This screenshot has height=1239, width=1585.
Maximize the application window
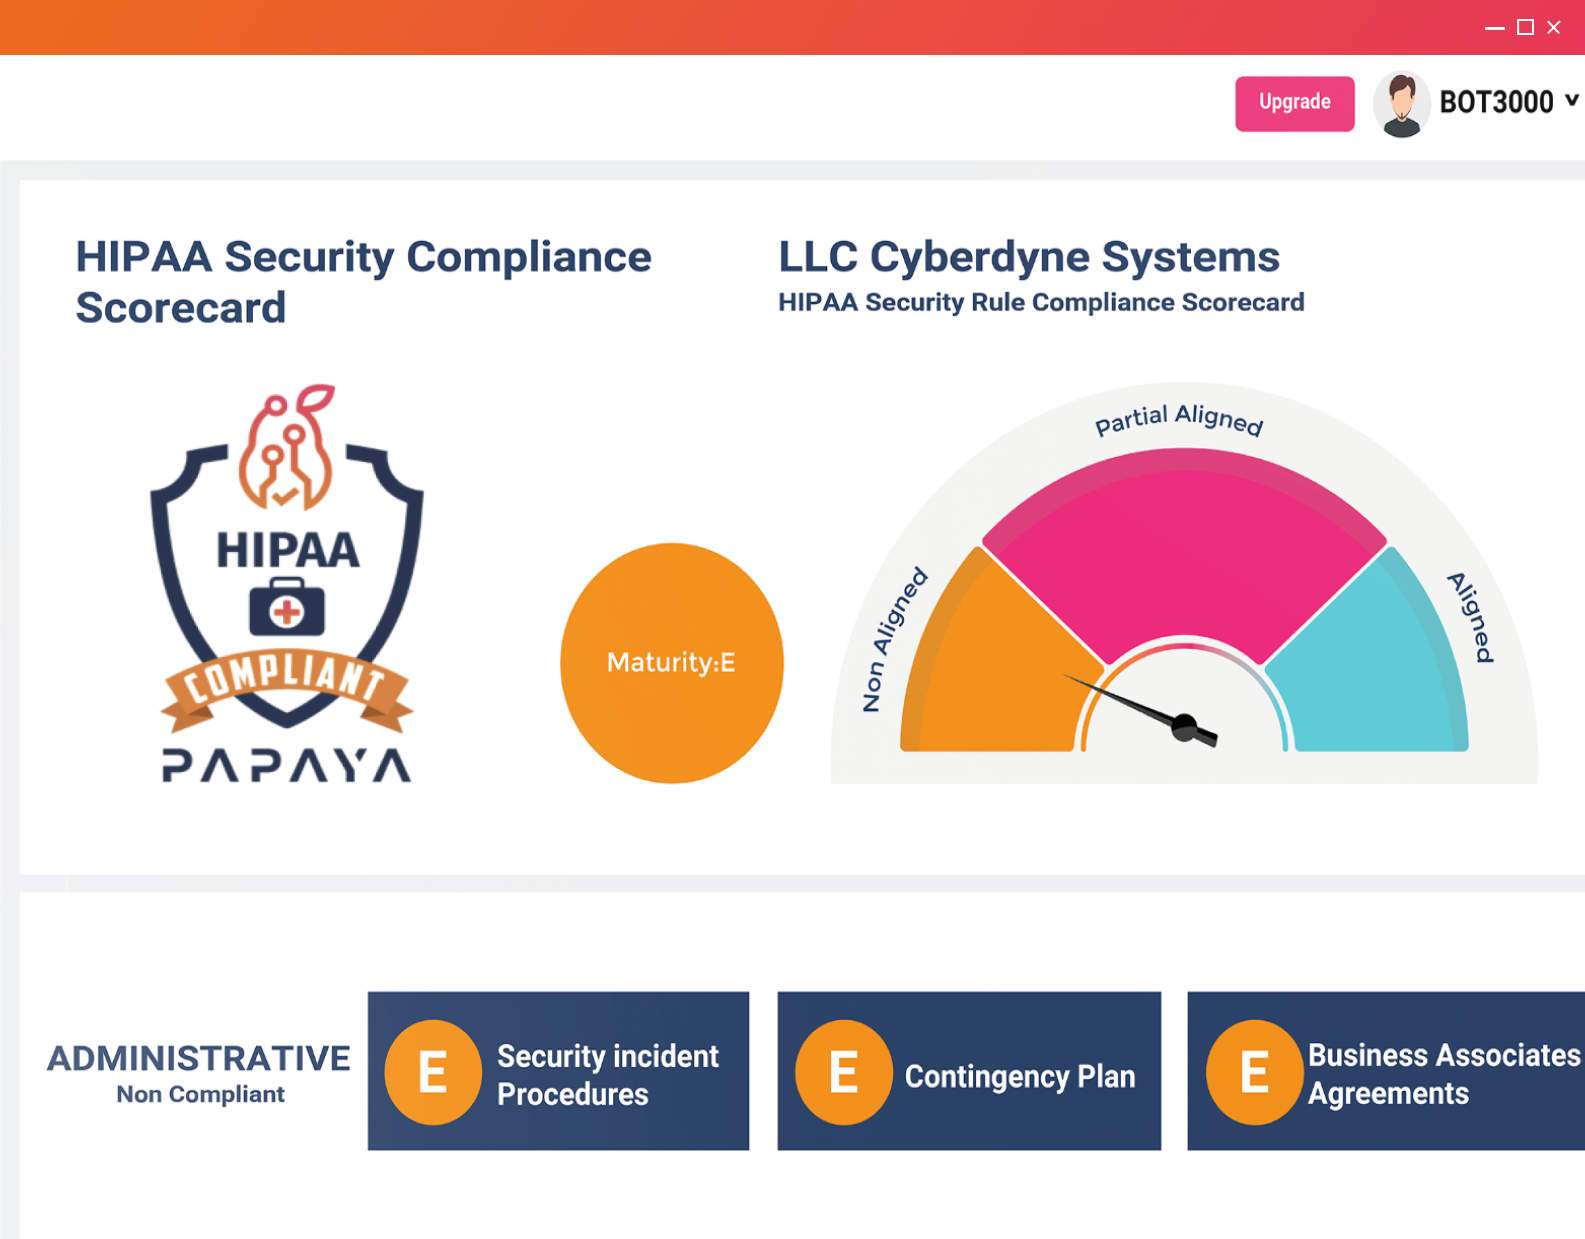pyautogui.click(x=1525, y=27)
